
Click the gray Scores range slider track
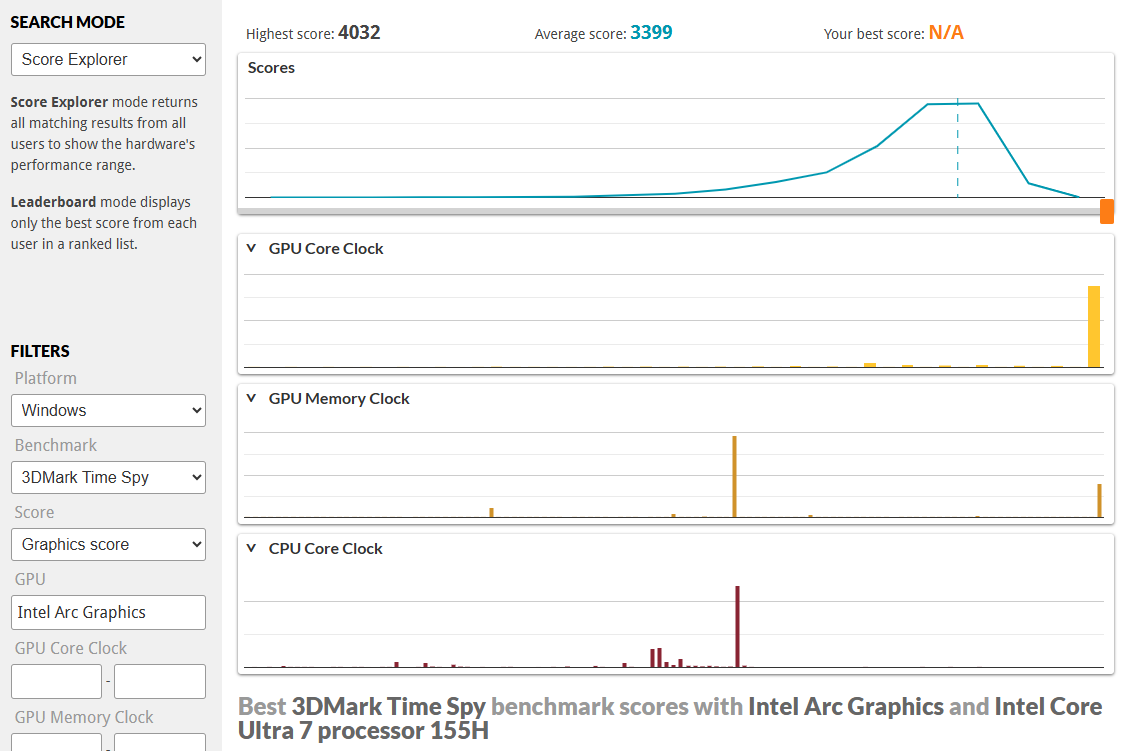669,211
